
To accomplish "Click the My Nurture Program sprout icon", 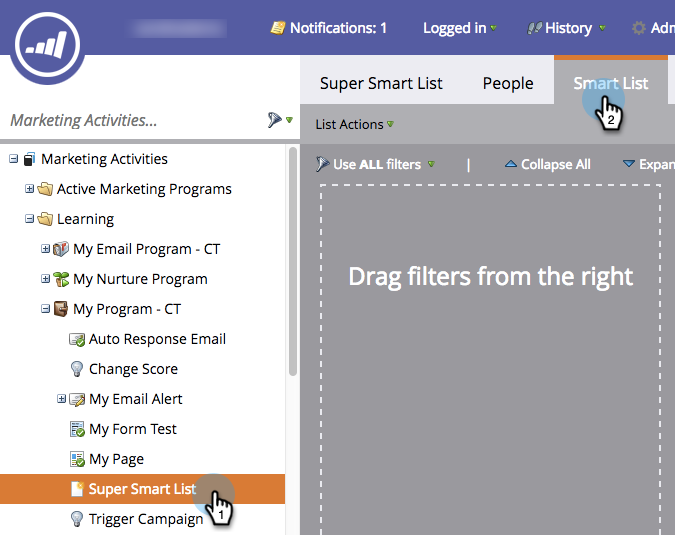I will click(61, 279).
